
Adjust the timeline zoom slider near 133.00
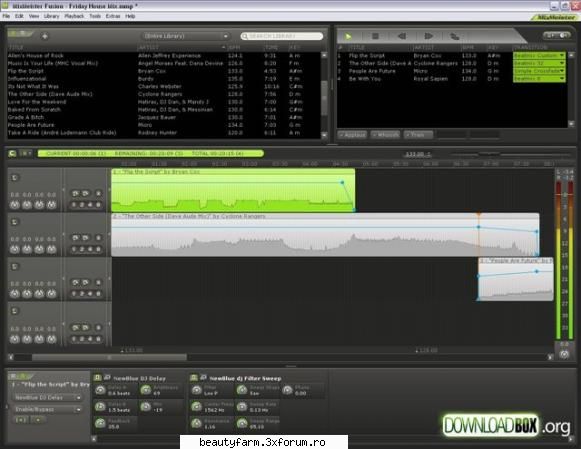(489, 154)
